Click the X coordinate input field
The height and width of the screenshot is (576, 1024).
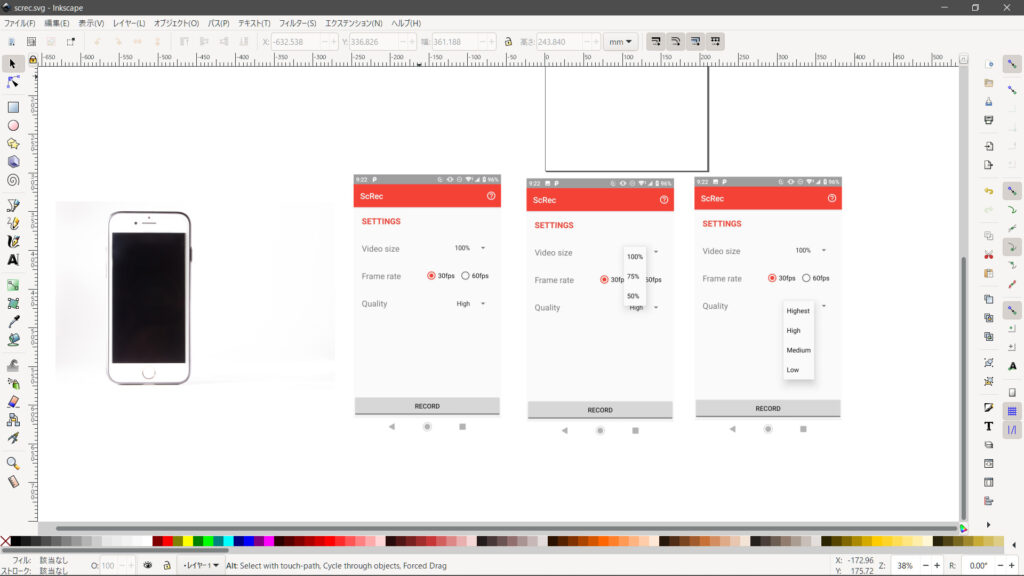(x=297, y=42)
